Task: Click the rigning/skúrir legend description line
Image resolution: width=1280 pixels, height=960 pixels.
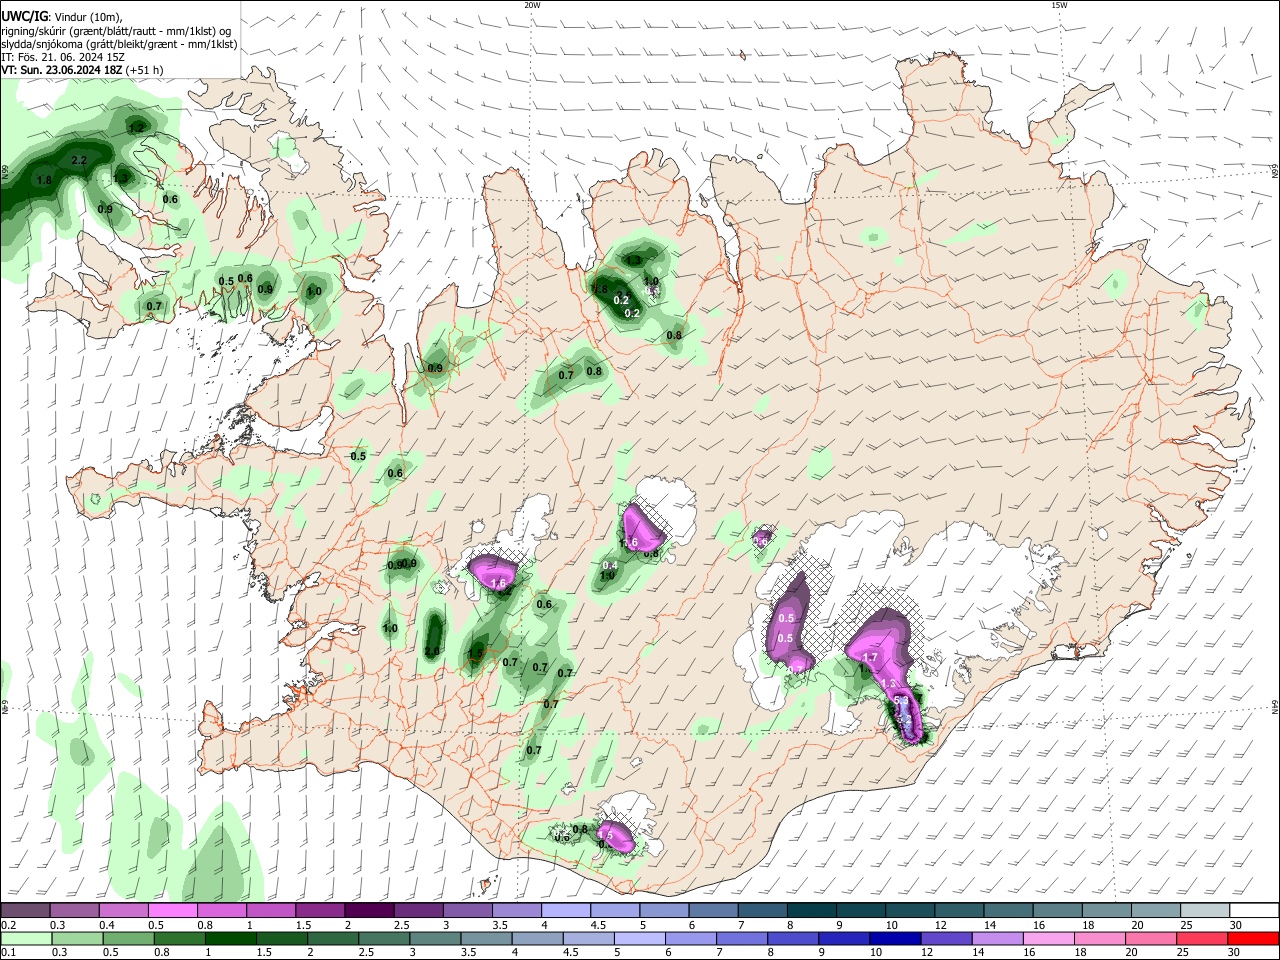Action: pyautogui.click(x=117, y=31)
